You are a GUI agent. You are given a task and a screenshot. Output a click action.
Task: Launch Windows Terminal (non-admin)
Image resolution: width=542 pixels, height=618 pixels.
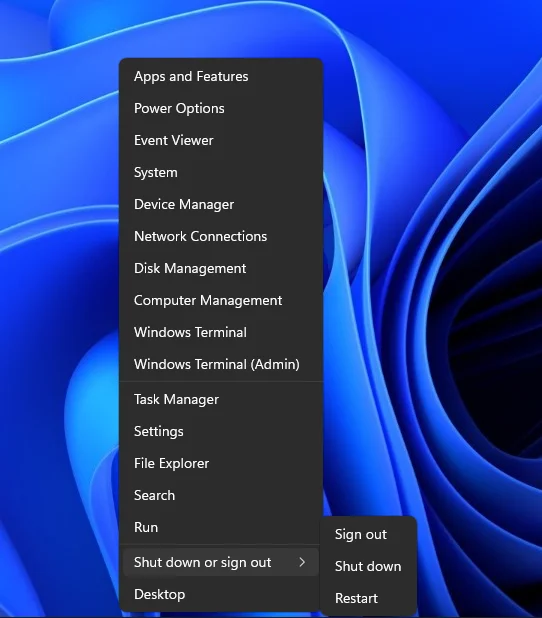[x=221, y=332]
